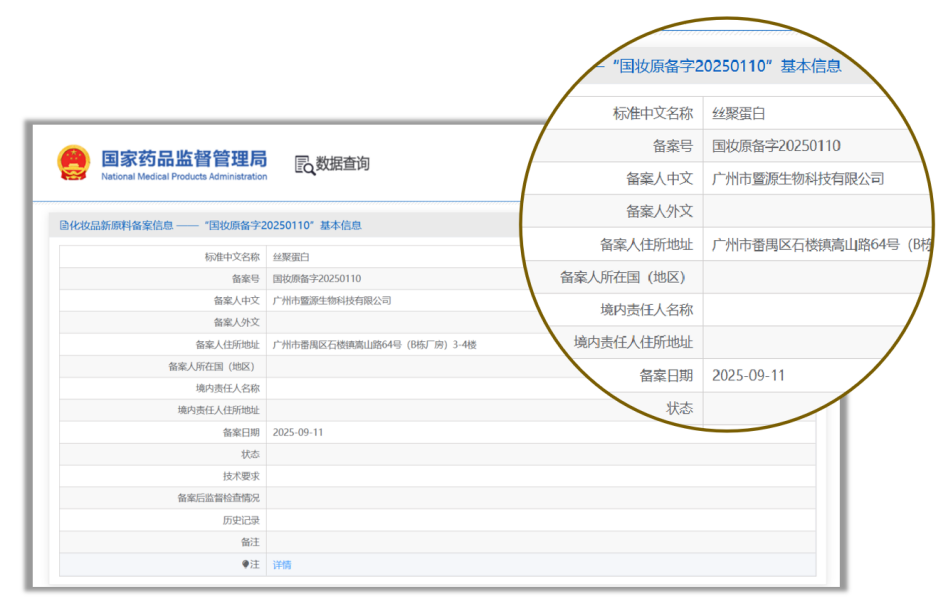
Task: Click the pin icon beside 注
Action: click(245, 564)
